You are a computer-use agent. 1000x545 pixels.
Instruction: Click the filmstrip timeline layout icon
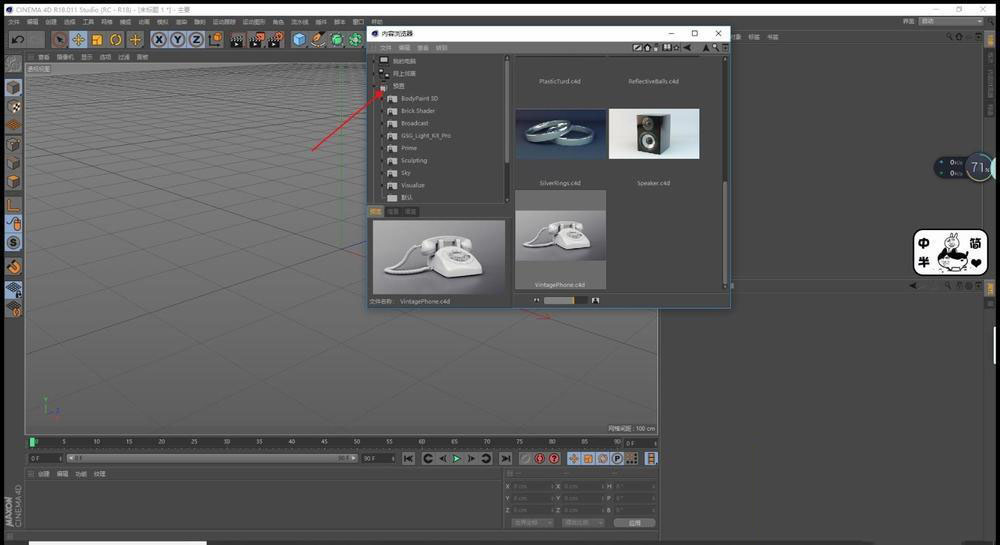click(651, 458)
